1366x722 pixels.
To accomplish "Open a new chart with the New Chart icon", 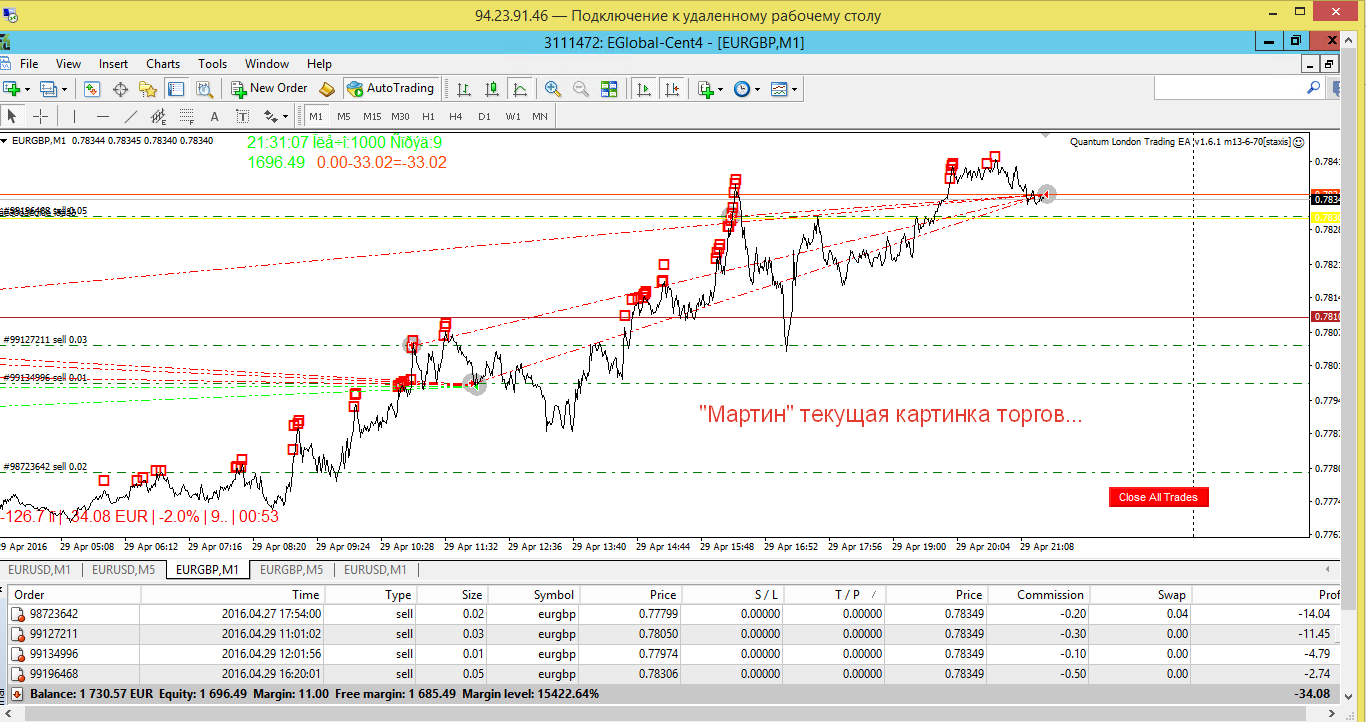I will click(x=12, y=89).
